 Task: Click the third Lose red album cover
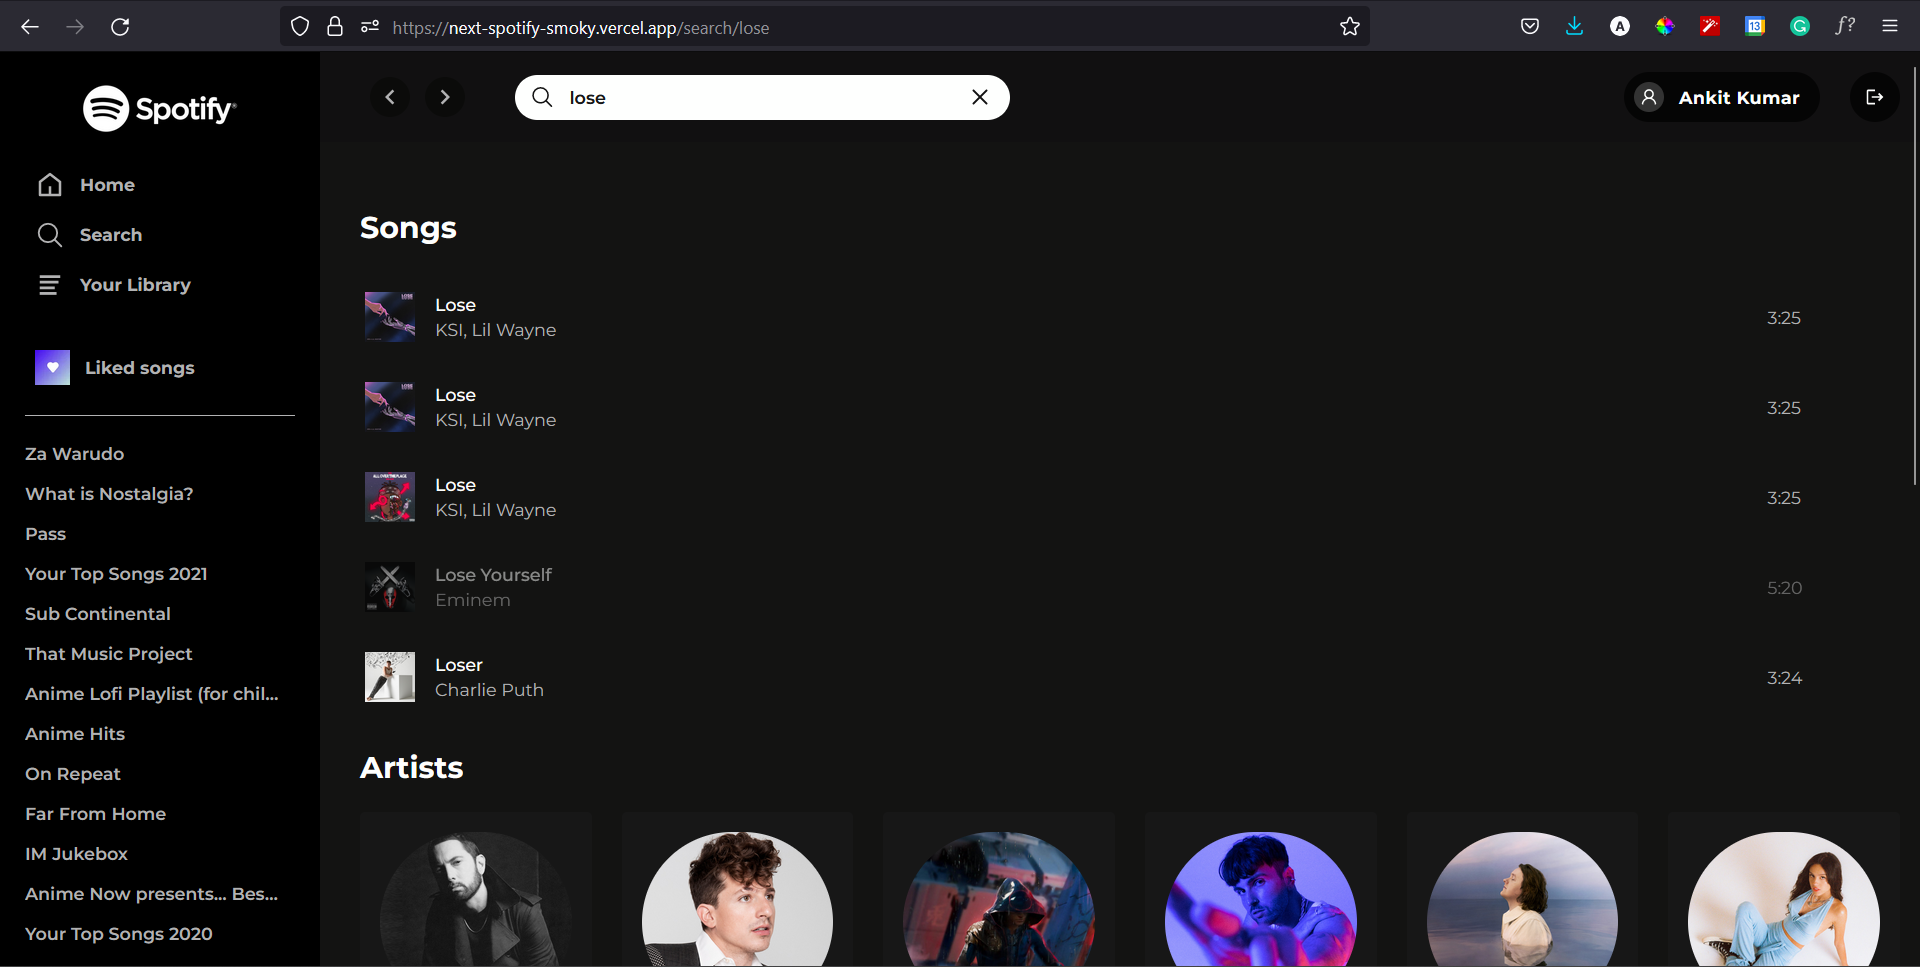coord(390,497)
